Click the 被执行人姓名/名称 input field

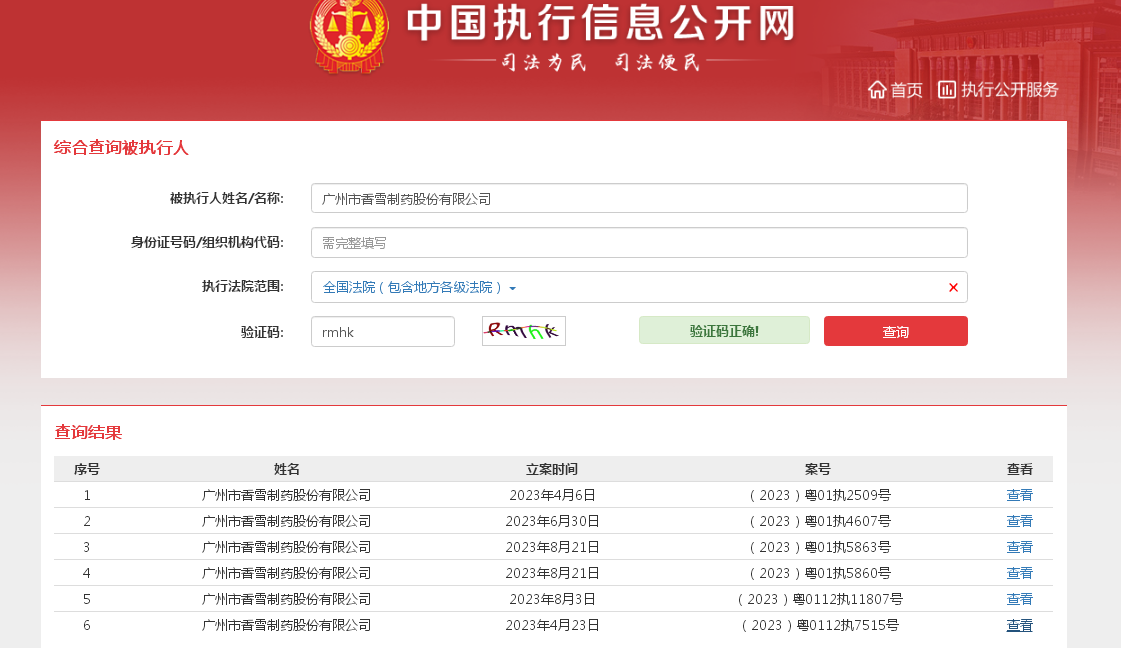point(639,198)
